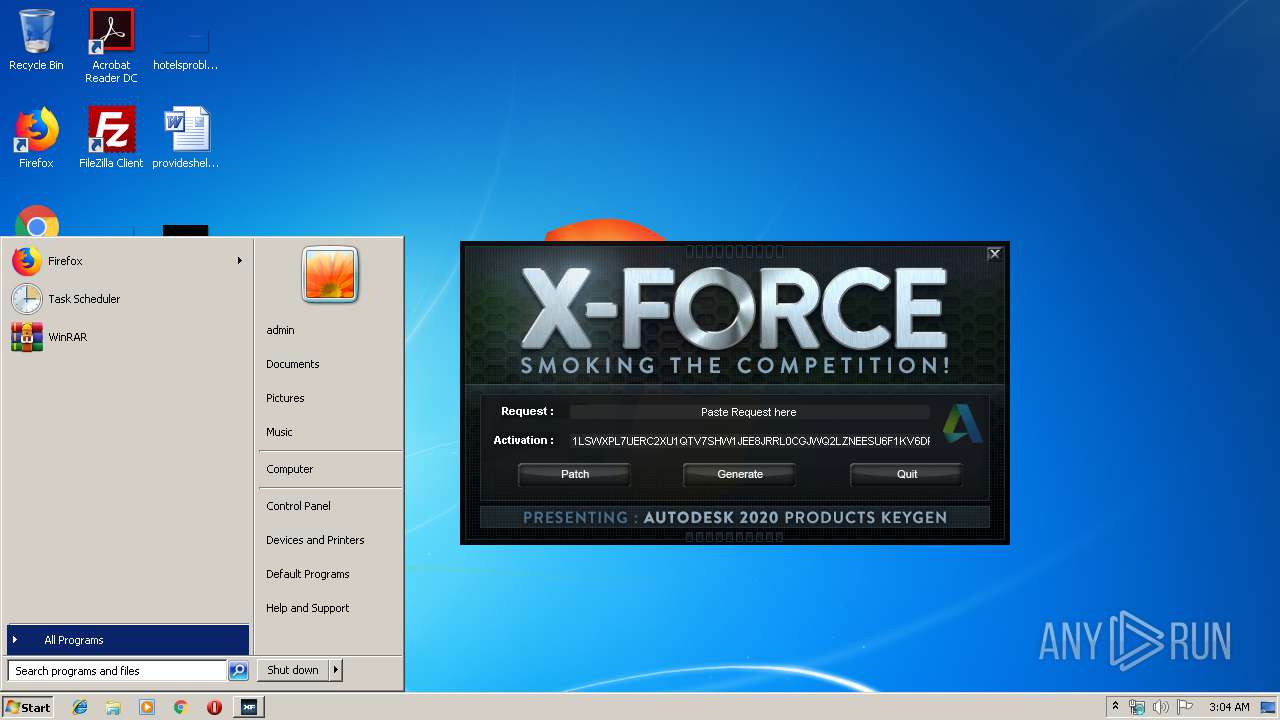Open Windows Explorer folder taskbar icon

(x=113, y=707)
